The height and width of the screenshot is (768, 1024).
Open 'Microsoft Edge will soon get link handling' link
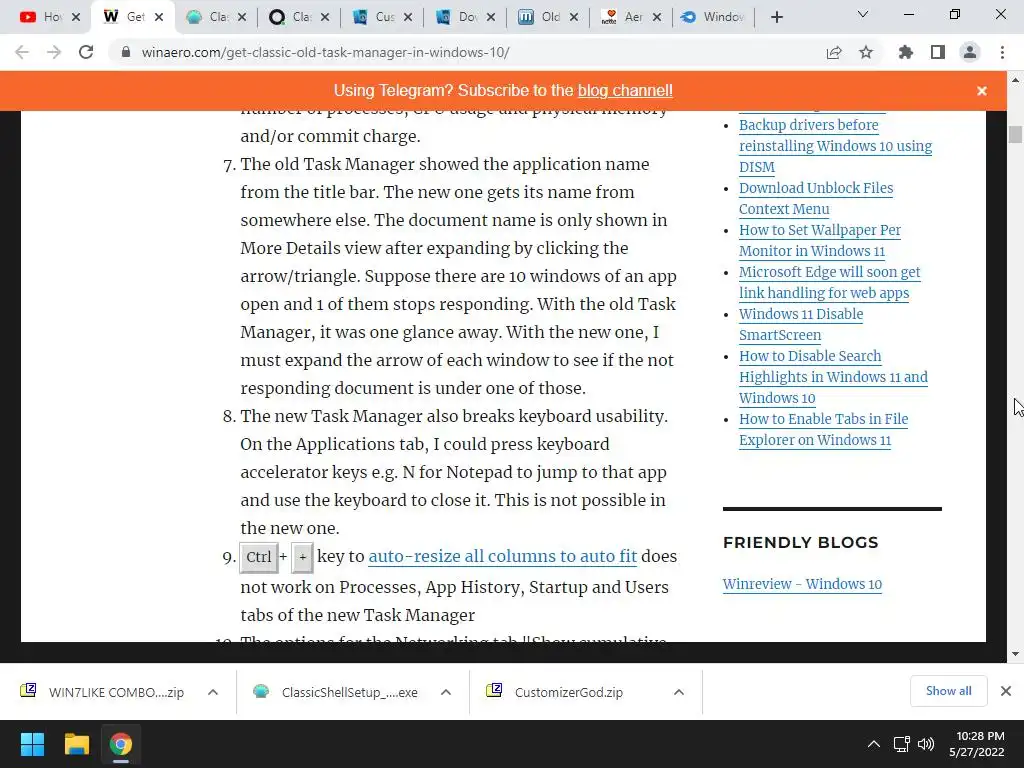point(829,282)
